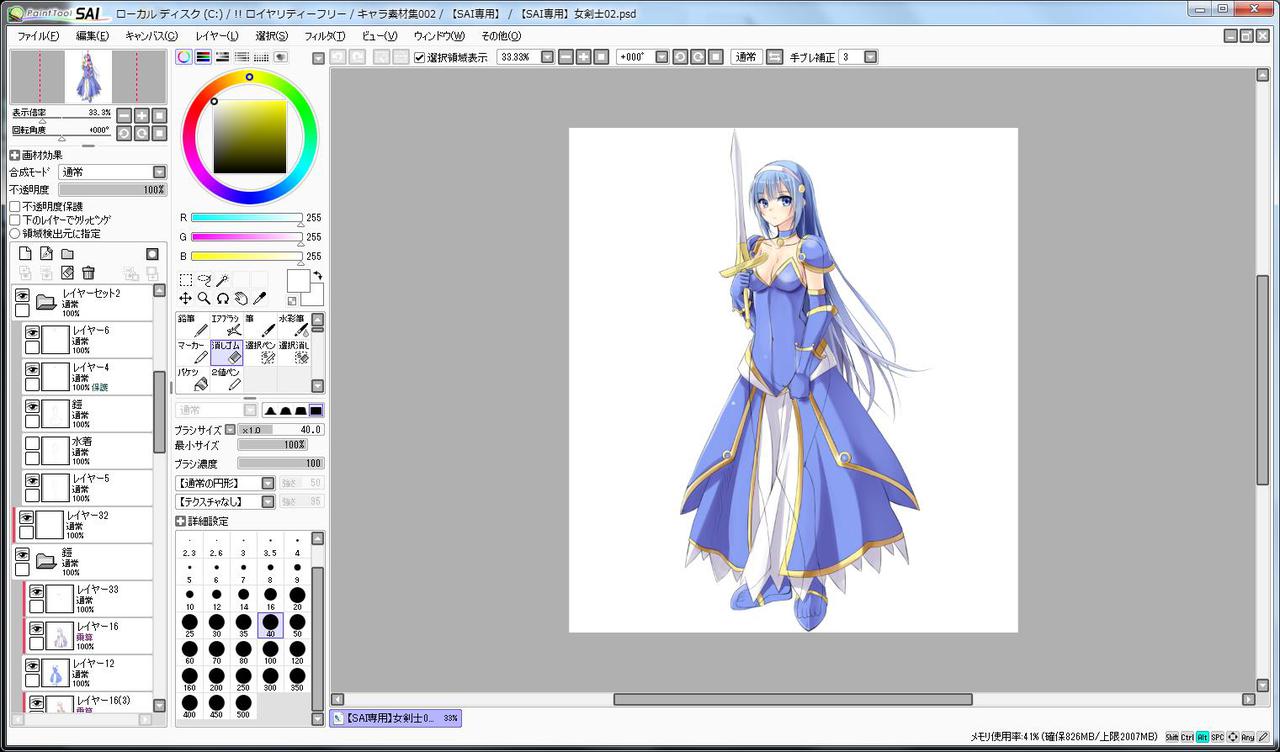The height and width of the screenshot is (752, 1280).
Task: Choose the 筆 brush tool
Action: coord(261,325)
